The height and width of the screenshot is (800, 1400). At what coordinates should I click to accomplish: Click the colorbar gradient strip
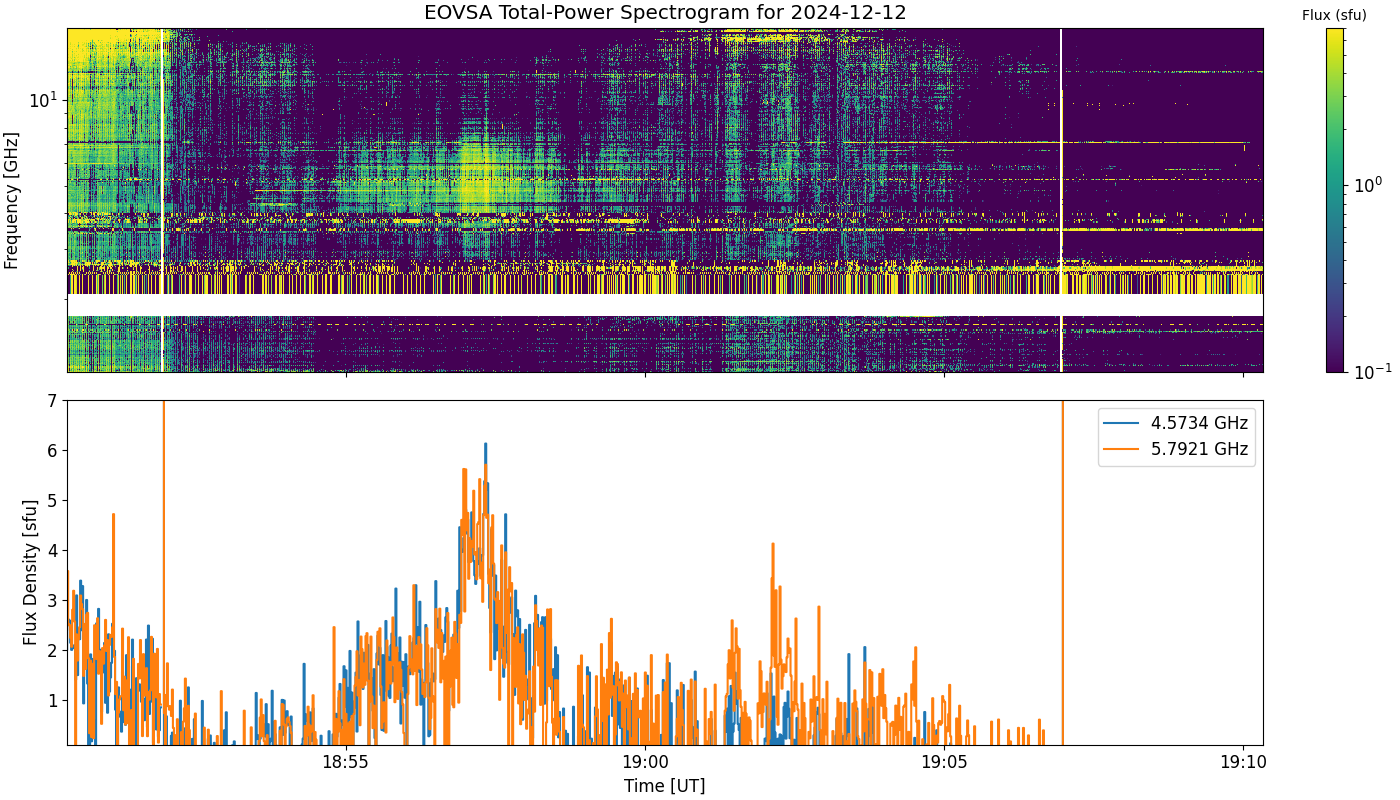1335,200
